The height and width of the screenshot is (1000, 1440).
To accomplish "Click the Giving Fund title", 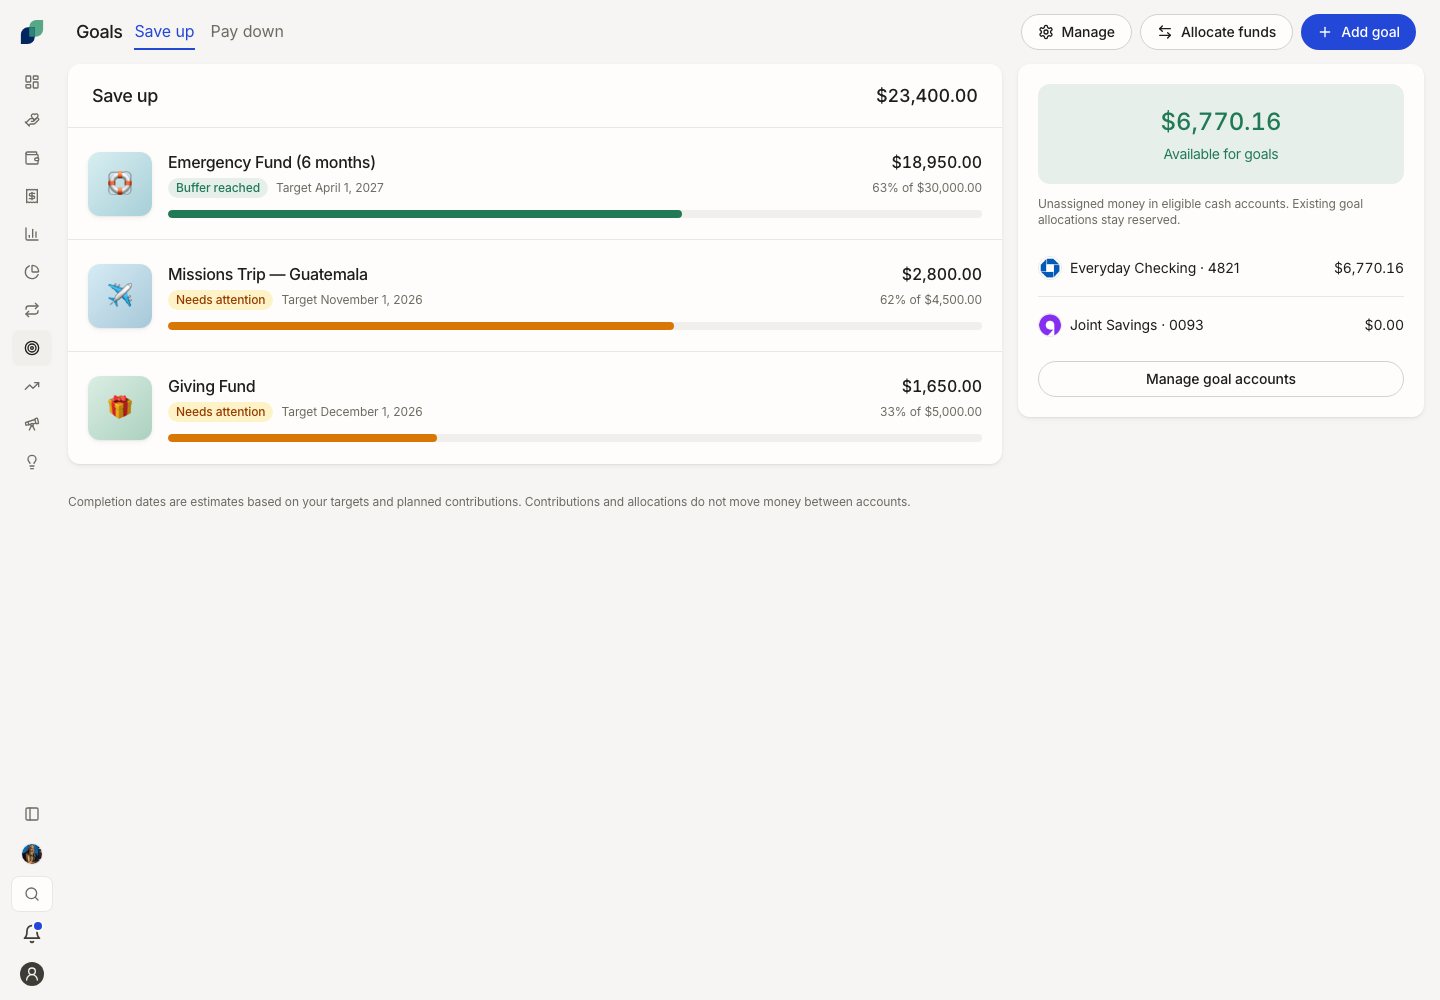I will pyautogui.click(x=212, y=386).
